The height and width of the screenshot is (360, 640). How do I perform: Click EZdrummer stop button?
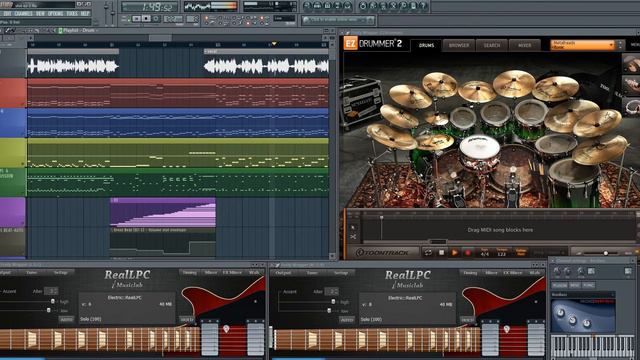tap(441, 253)
